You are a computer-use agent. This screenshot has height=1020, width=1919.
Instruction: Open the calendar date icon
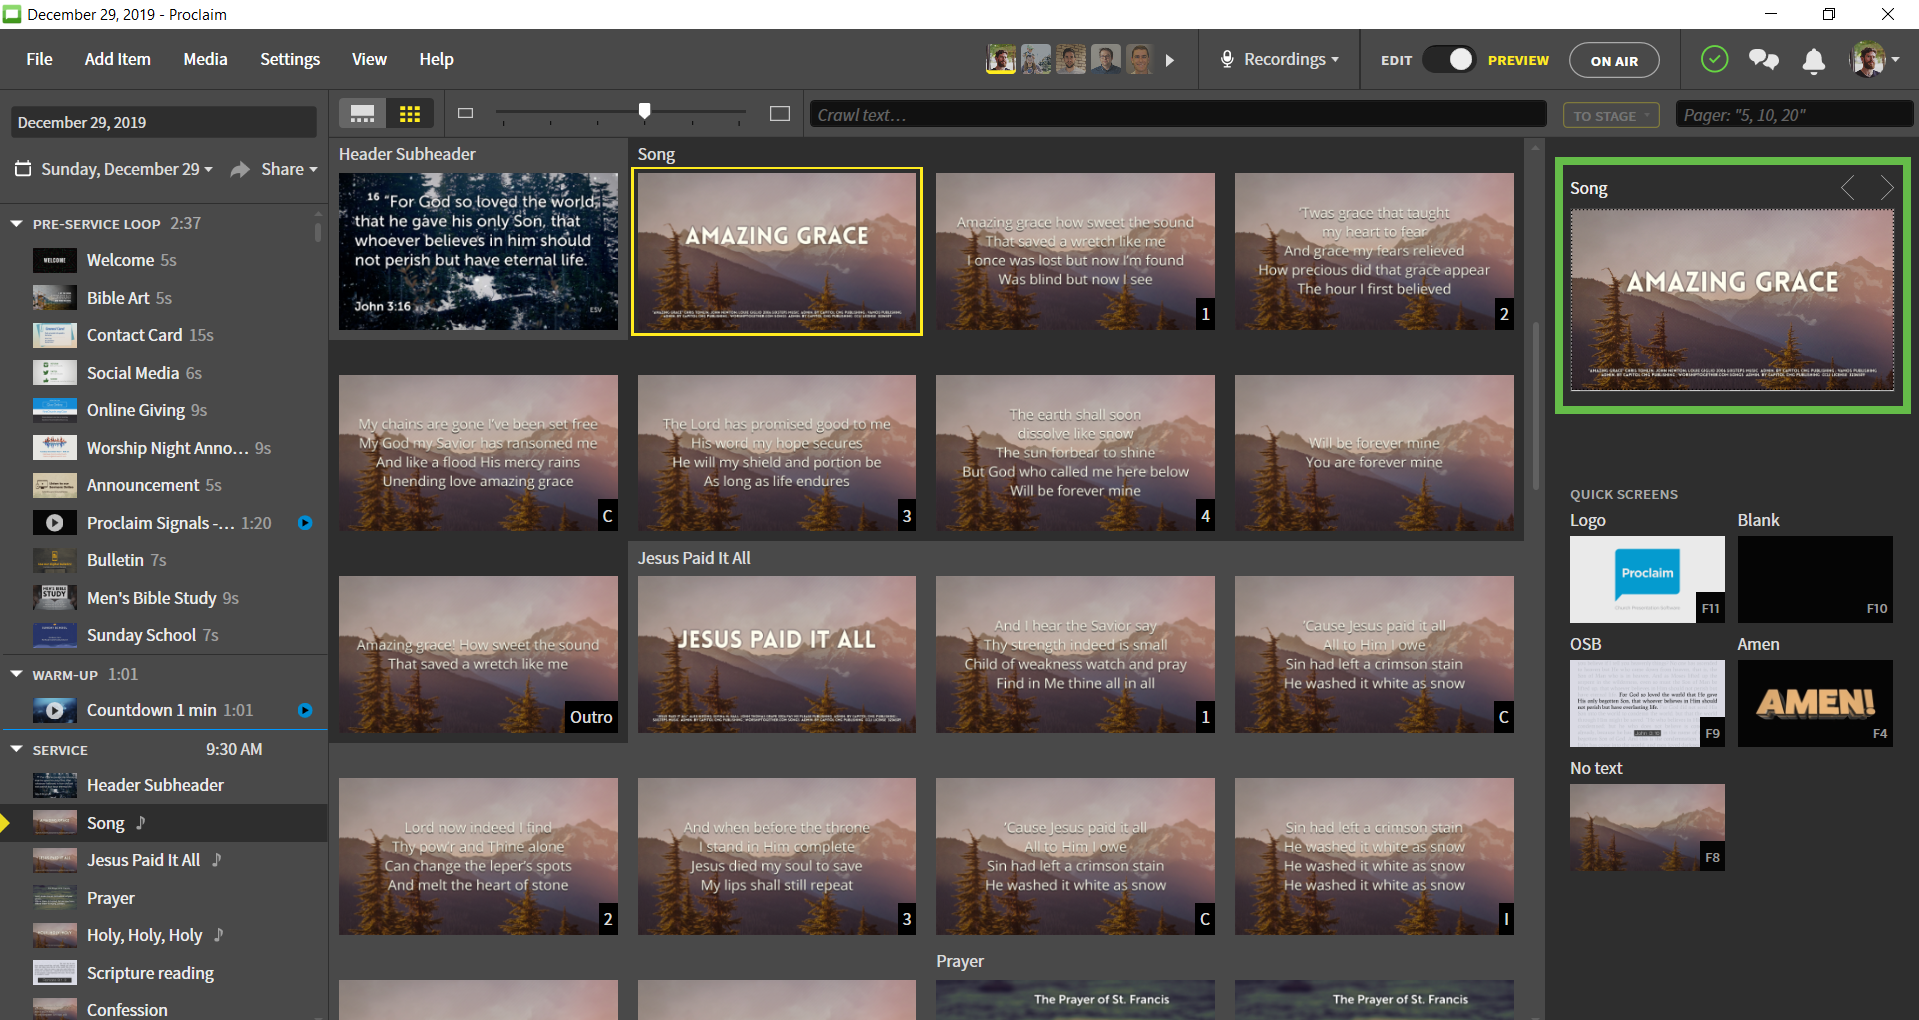pos(23,169)
